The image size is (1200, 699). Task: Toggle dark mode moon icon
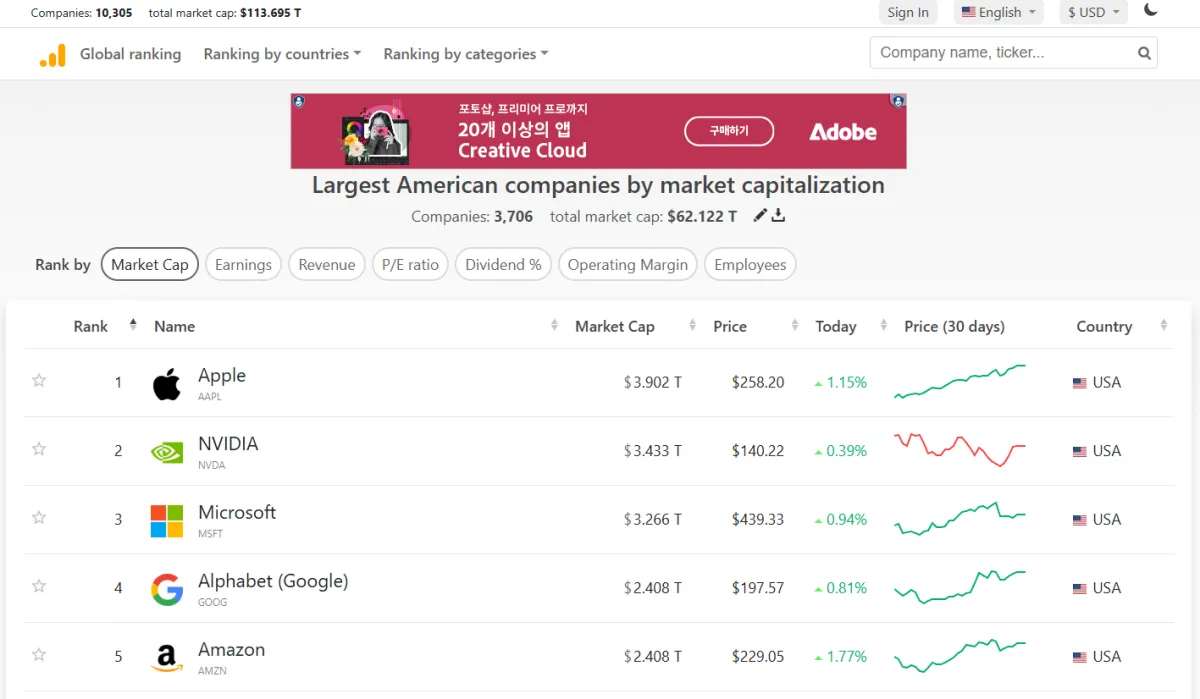tap(1151, 10)
